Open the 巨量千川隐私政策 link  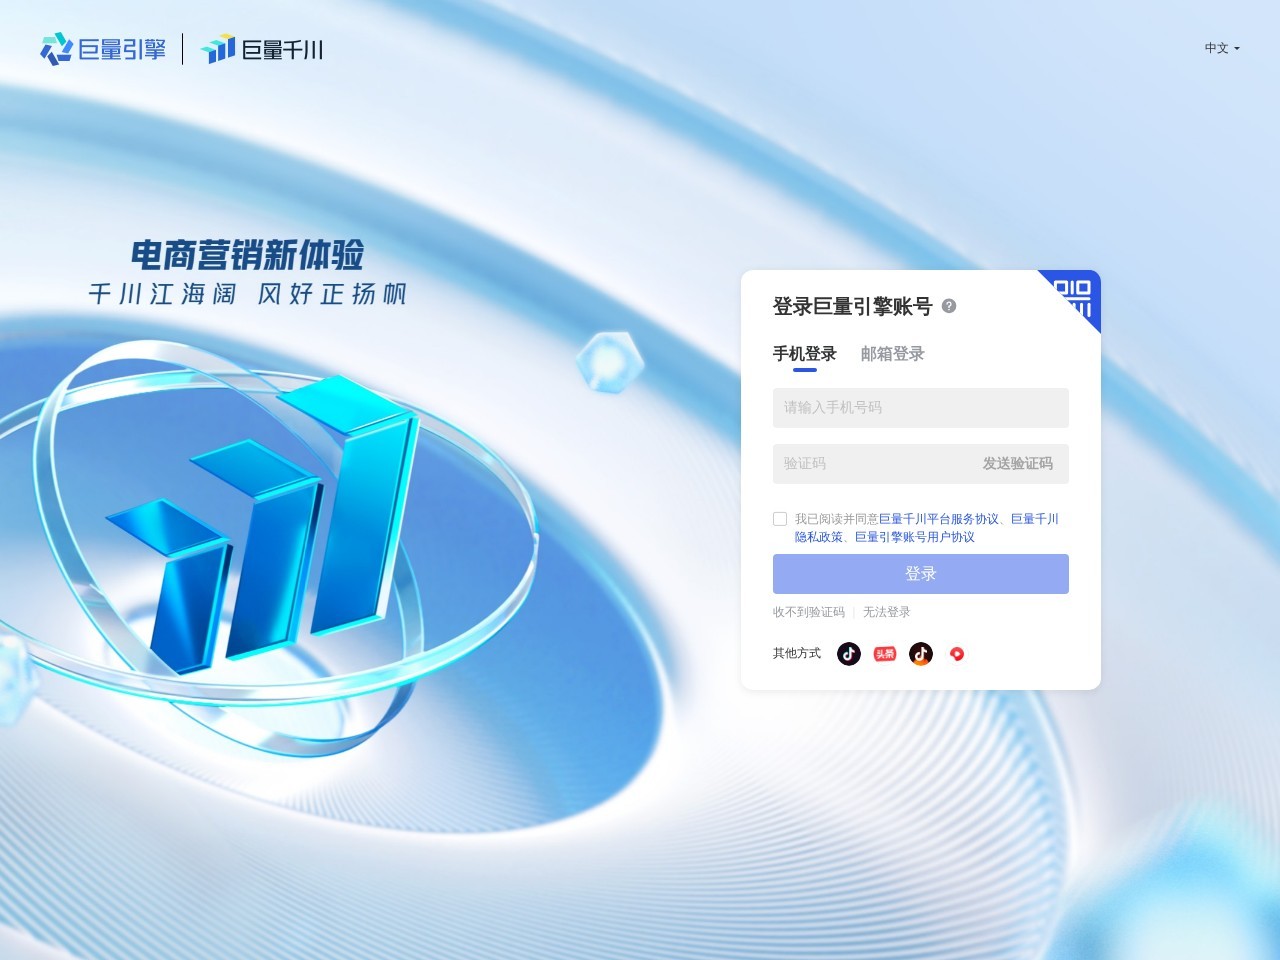[x=1034, y=519]
